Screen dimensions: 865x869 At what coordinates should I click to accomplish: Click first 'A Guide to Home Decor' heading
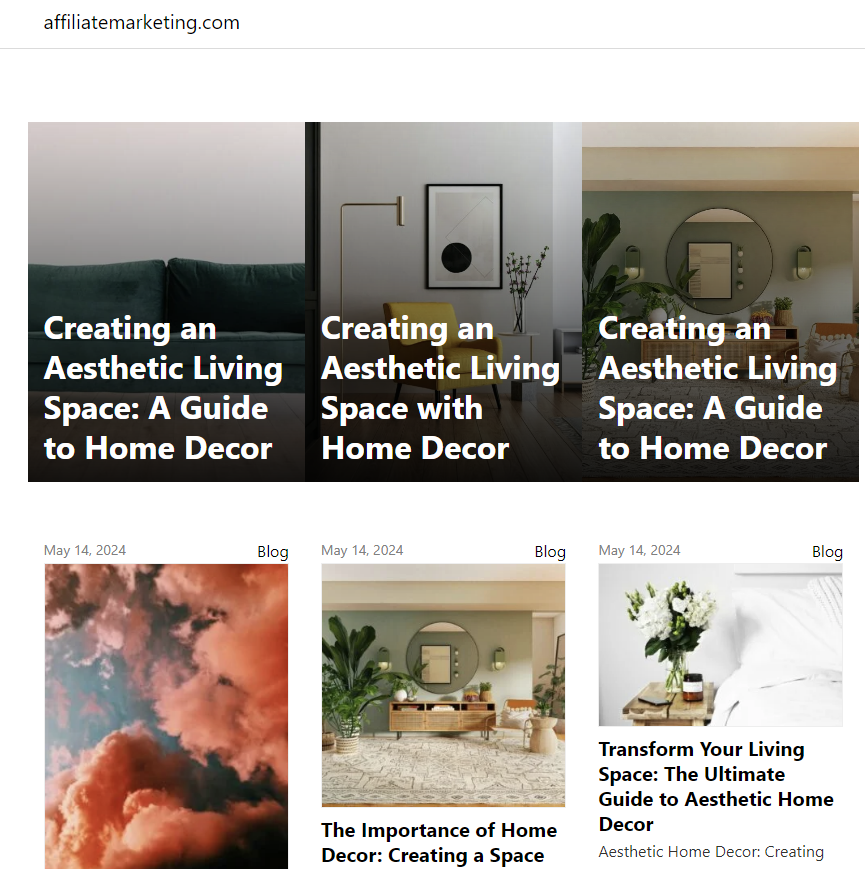click(x=163, y=388)
